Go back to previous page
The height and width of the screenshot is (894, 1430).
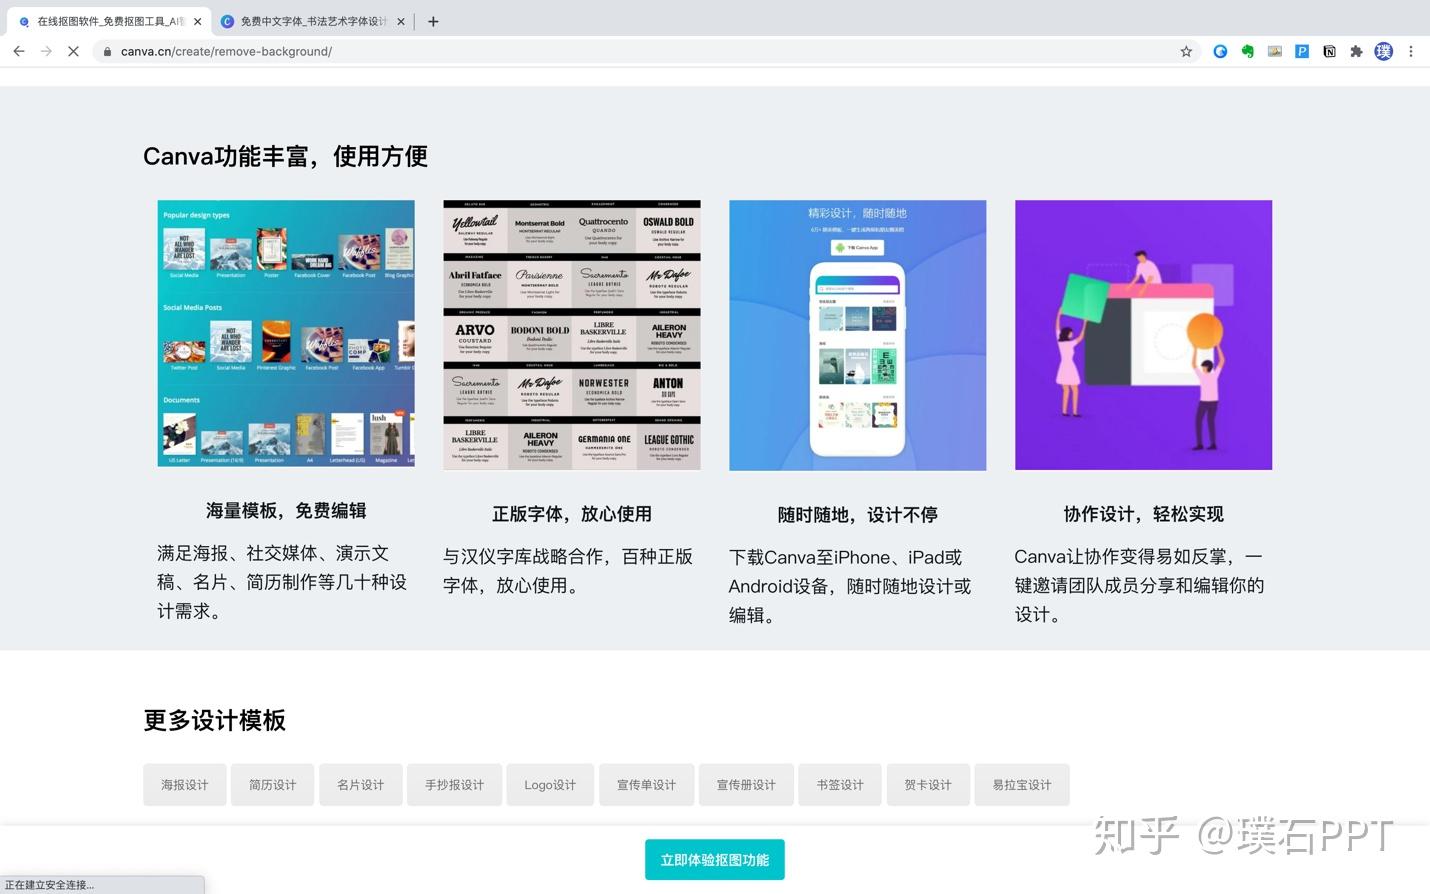coord(18,51)
